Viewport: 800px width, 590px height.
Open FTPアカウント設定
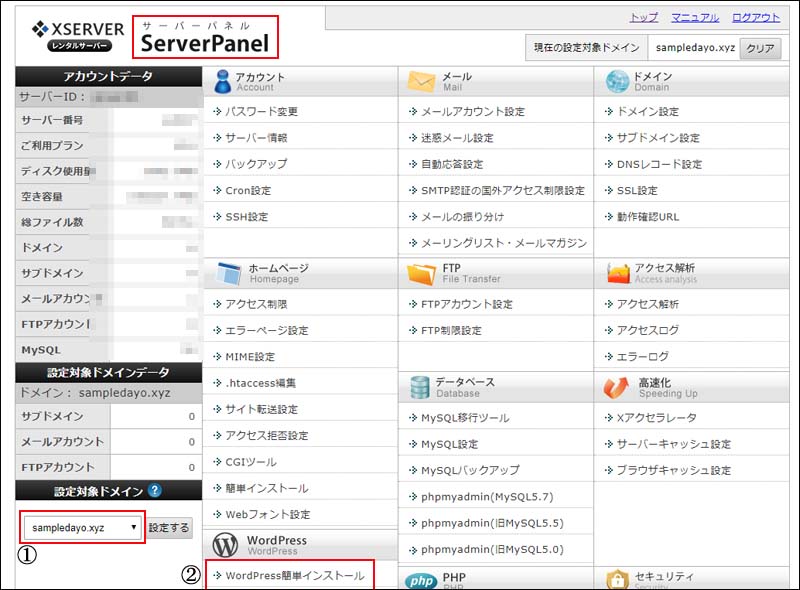467,304
